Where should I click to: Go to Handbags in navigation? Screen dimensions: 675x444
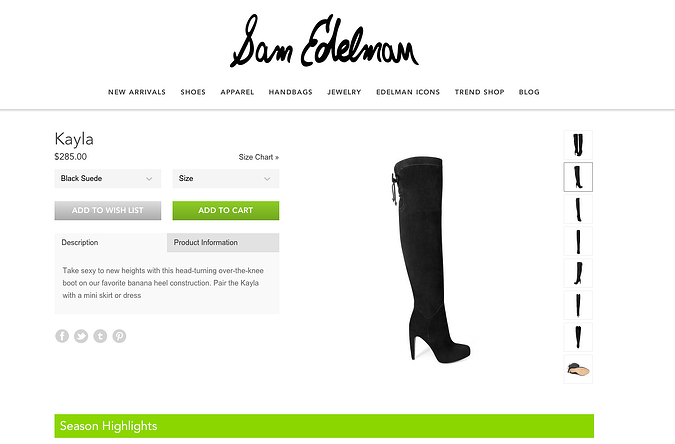pyautogui.click(x=291, y=92)
